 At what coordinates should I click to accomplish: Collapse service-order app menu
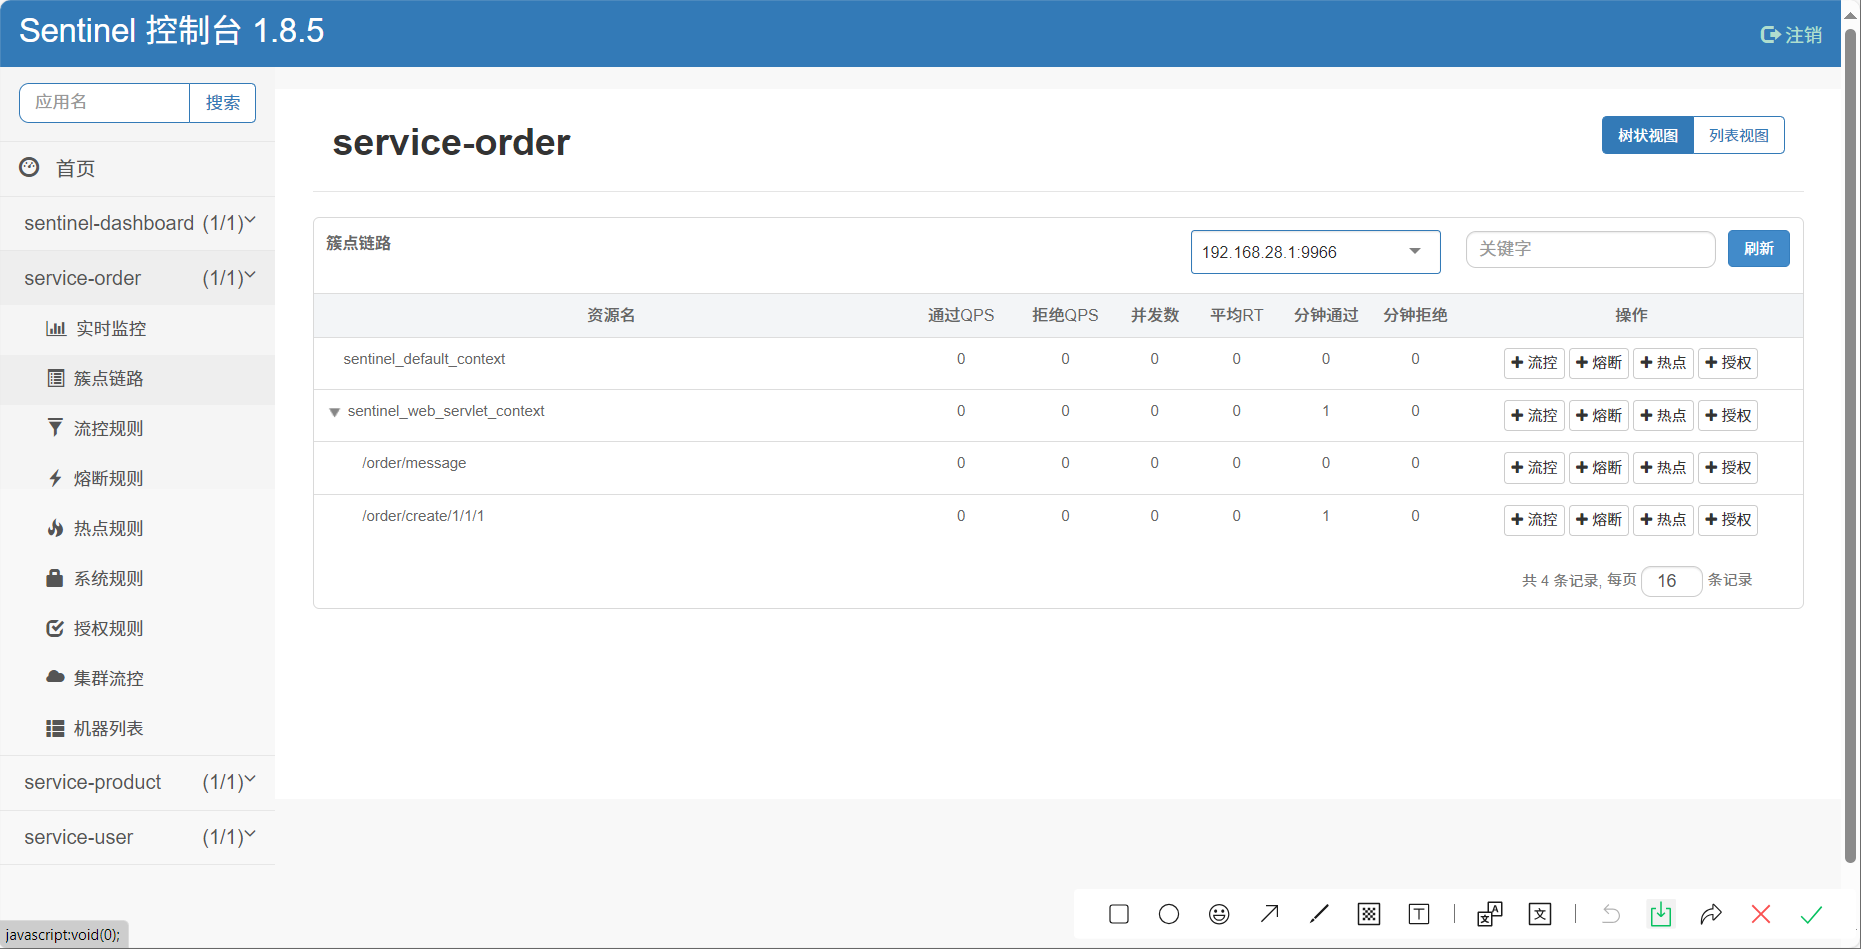pyautogui.click(x=137, y=278)
